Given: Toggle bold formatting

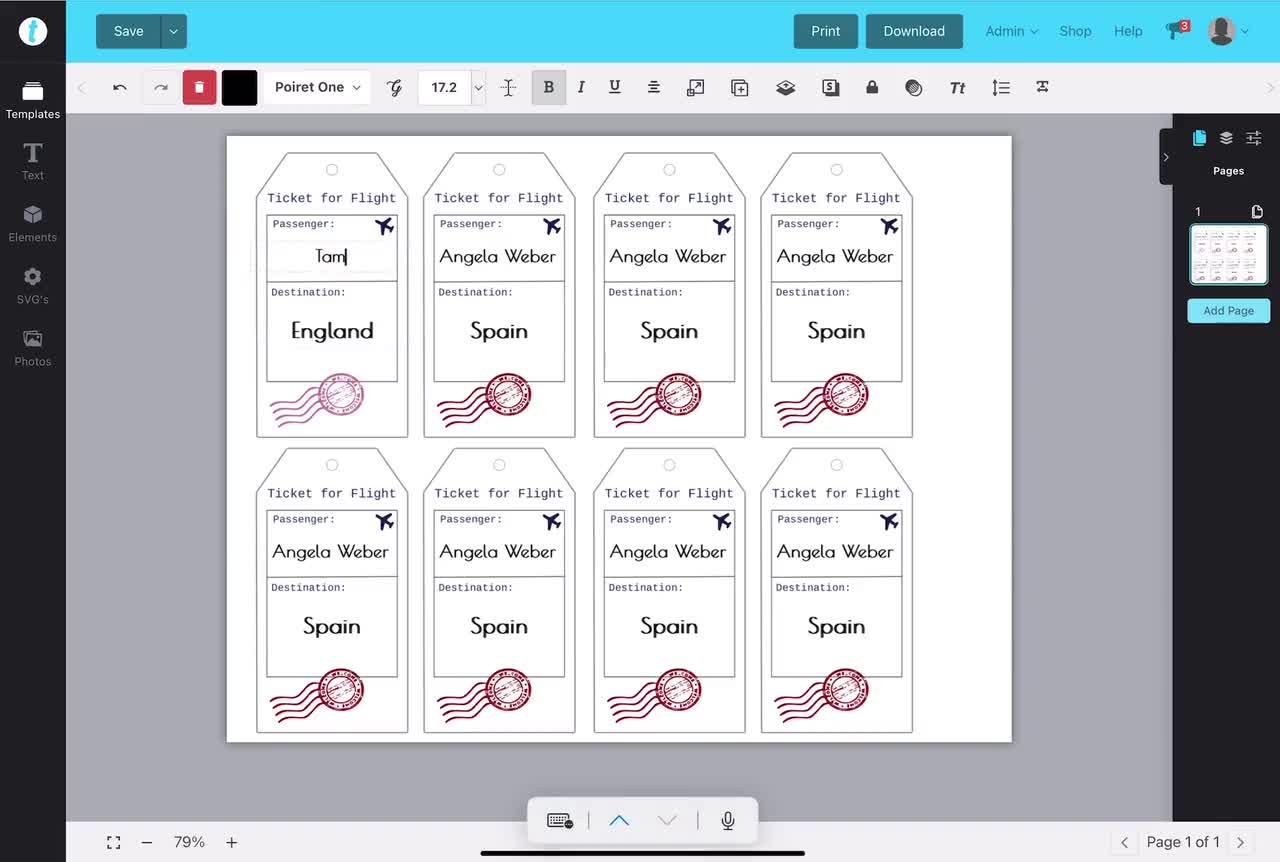Looking at the screenshot, I should [x=548, y=87].
